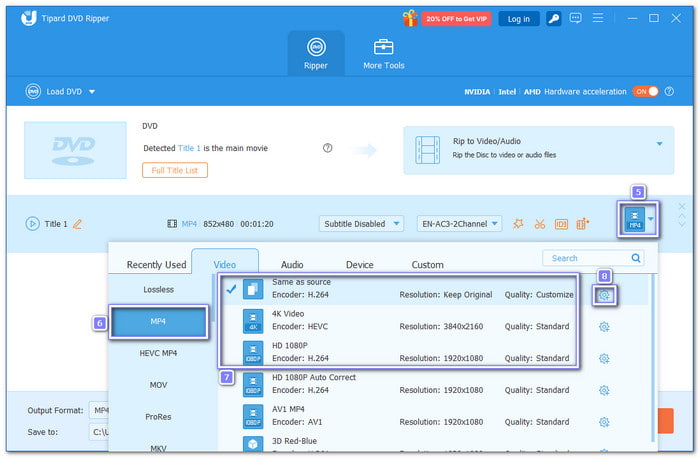Open the feedback chat icon
Screen dimensions: 700x458
(x=575, y=18)
